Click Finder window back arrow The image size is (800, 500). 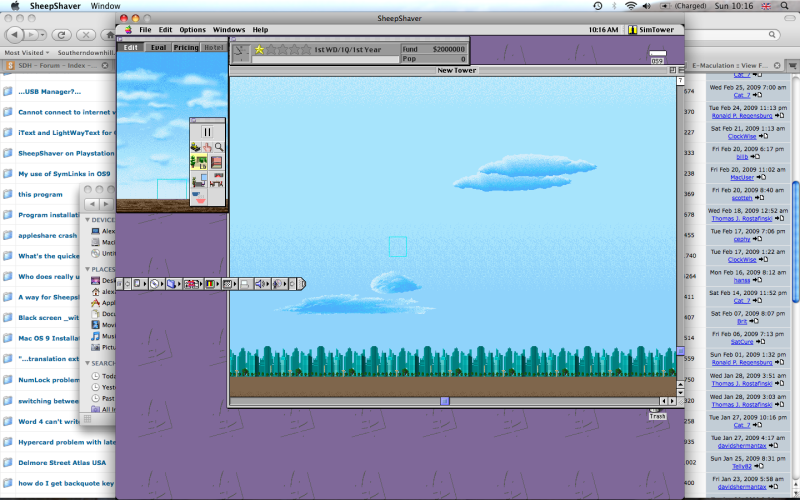[x=92, y=204]
